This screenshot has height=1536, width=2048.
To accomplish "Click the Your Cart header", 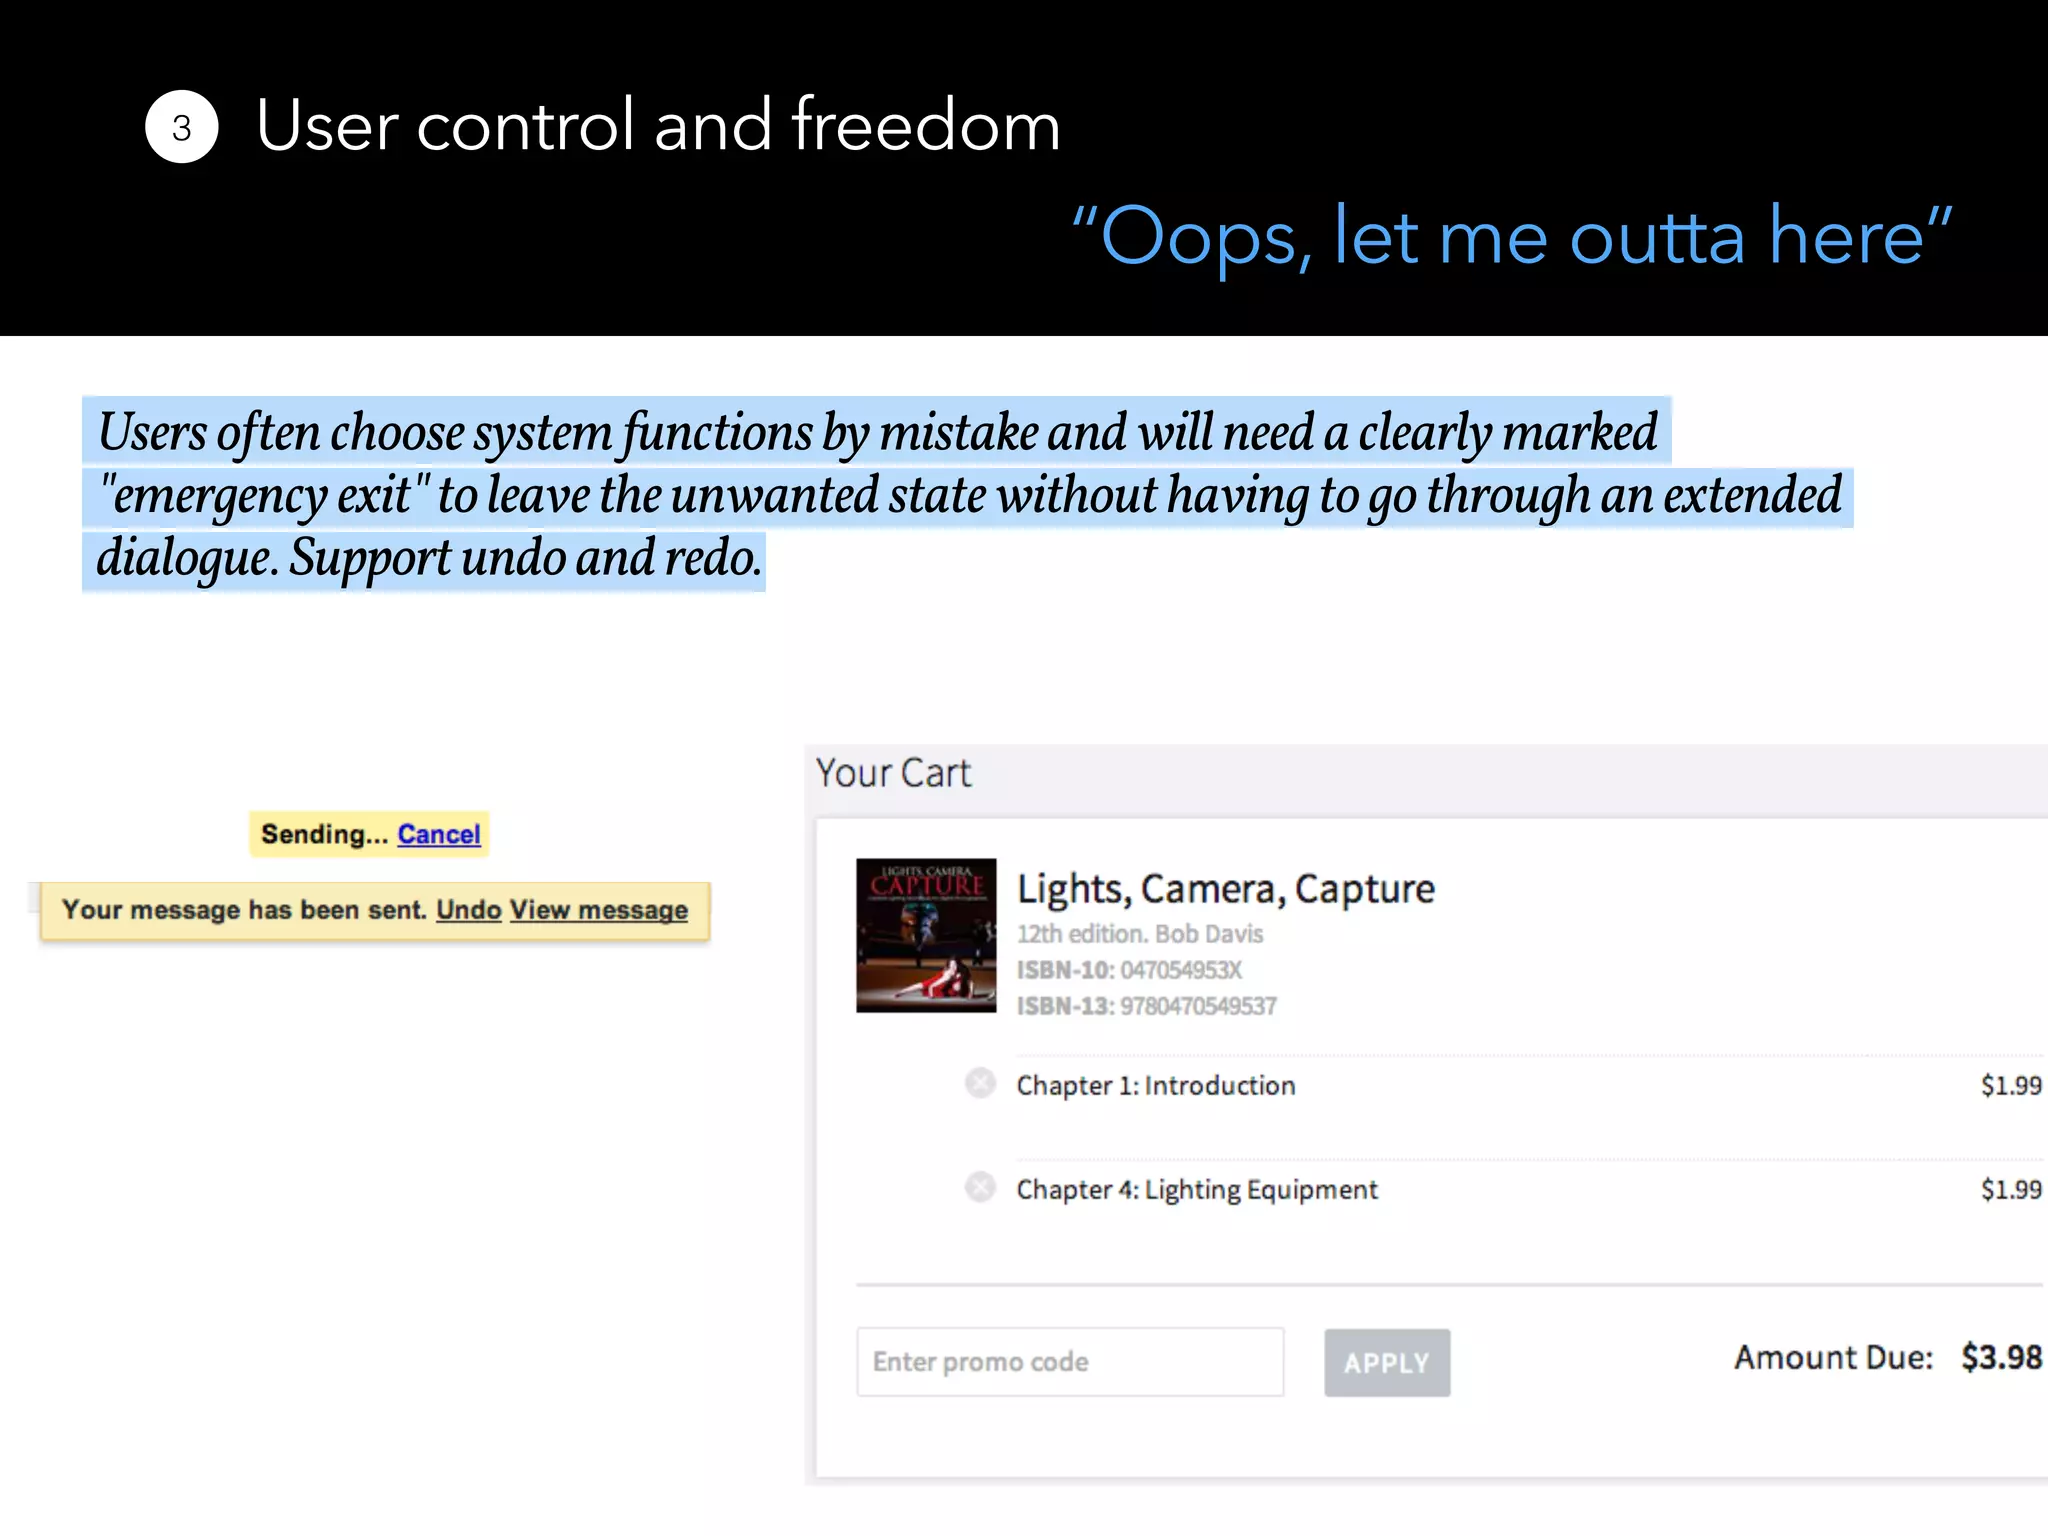I will pos(893,773).
